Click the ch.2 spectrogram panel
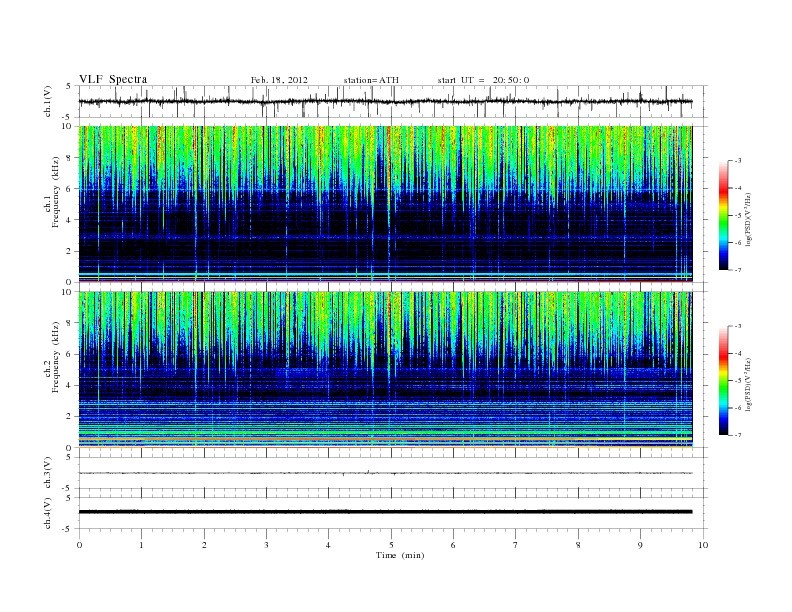Screen dimensions: 792x612 [385, 369]
